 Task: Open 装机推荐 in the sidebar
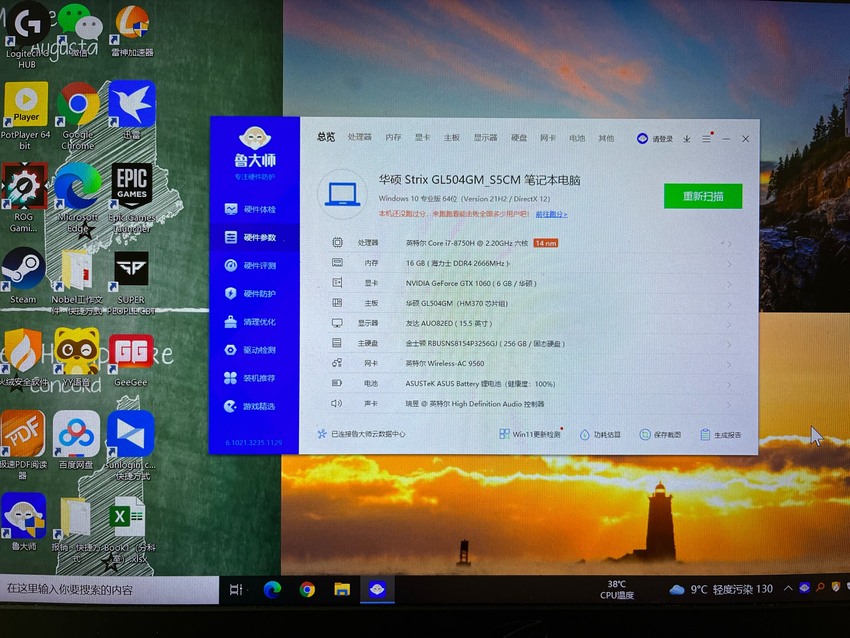(250, 378)
